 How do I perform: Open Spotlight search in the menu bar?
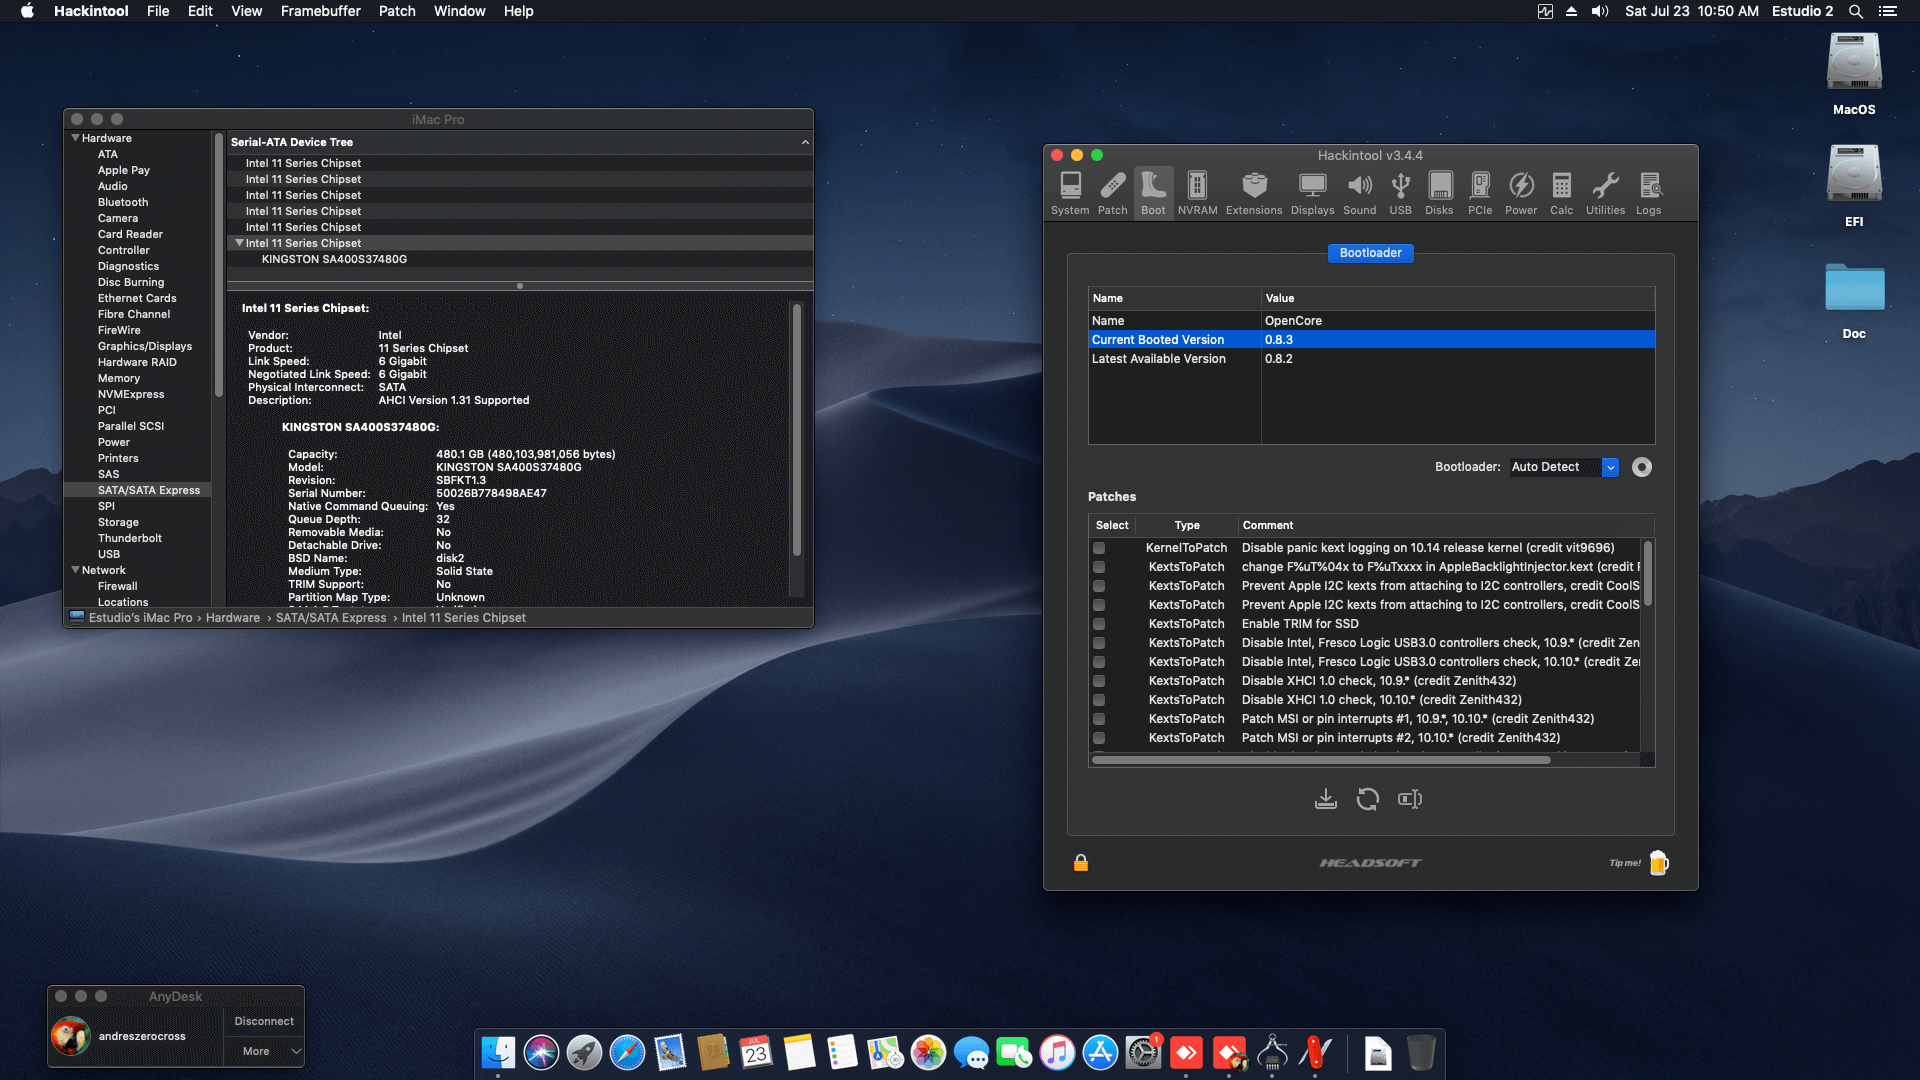pos(1855,11)
